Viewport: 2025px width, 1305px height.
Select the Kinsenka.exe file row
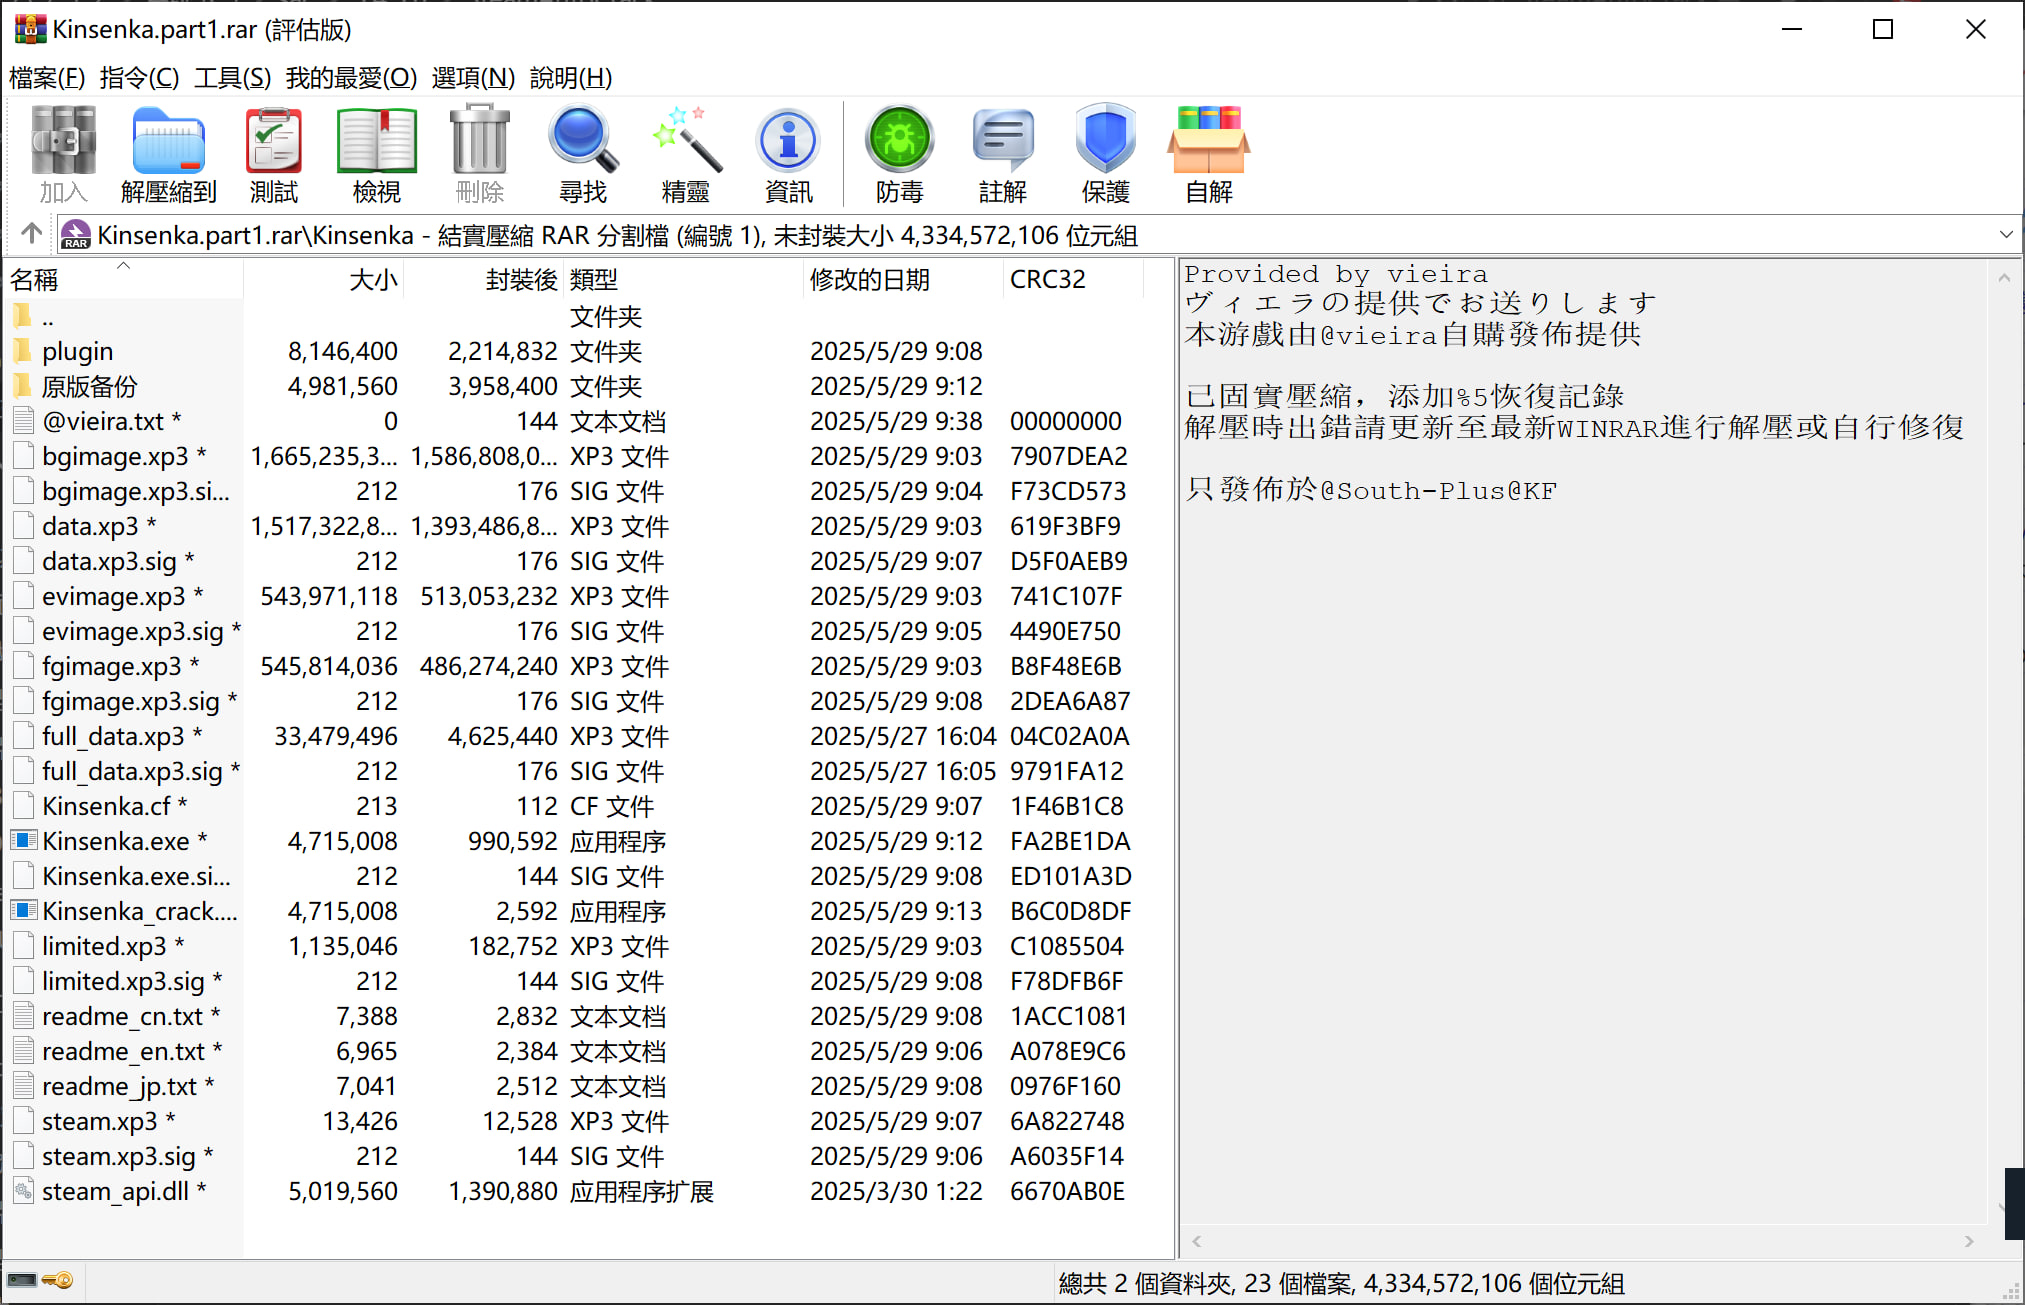115,841
